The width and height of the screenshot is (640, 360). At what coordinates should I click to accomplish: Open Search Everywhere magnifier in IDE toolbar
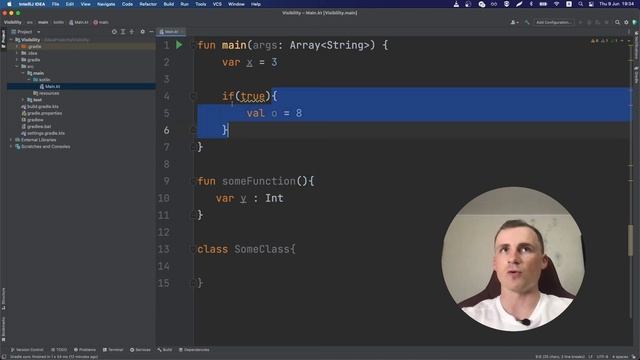point(618,22)
